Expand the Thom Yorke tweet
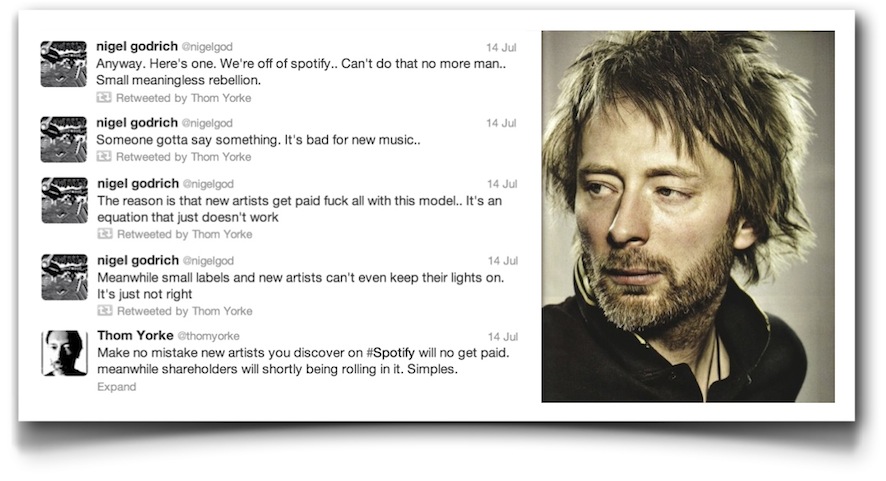Screen dimensions: 886x481 click(116, 387)
